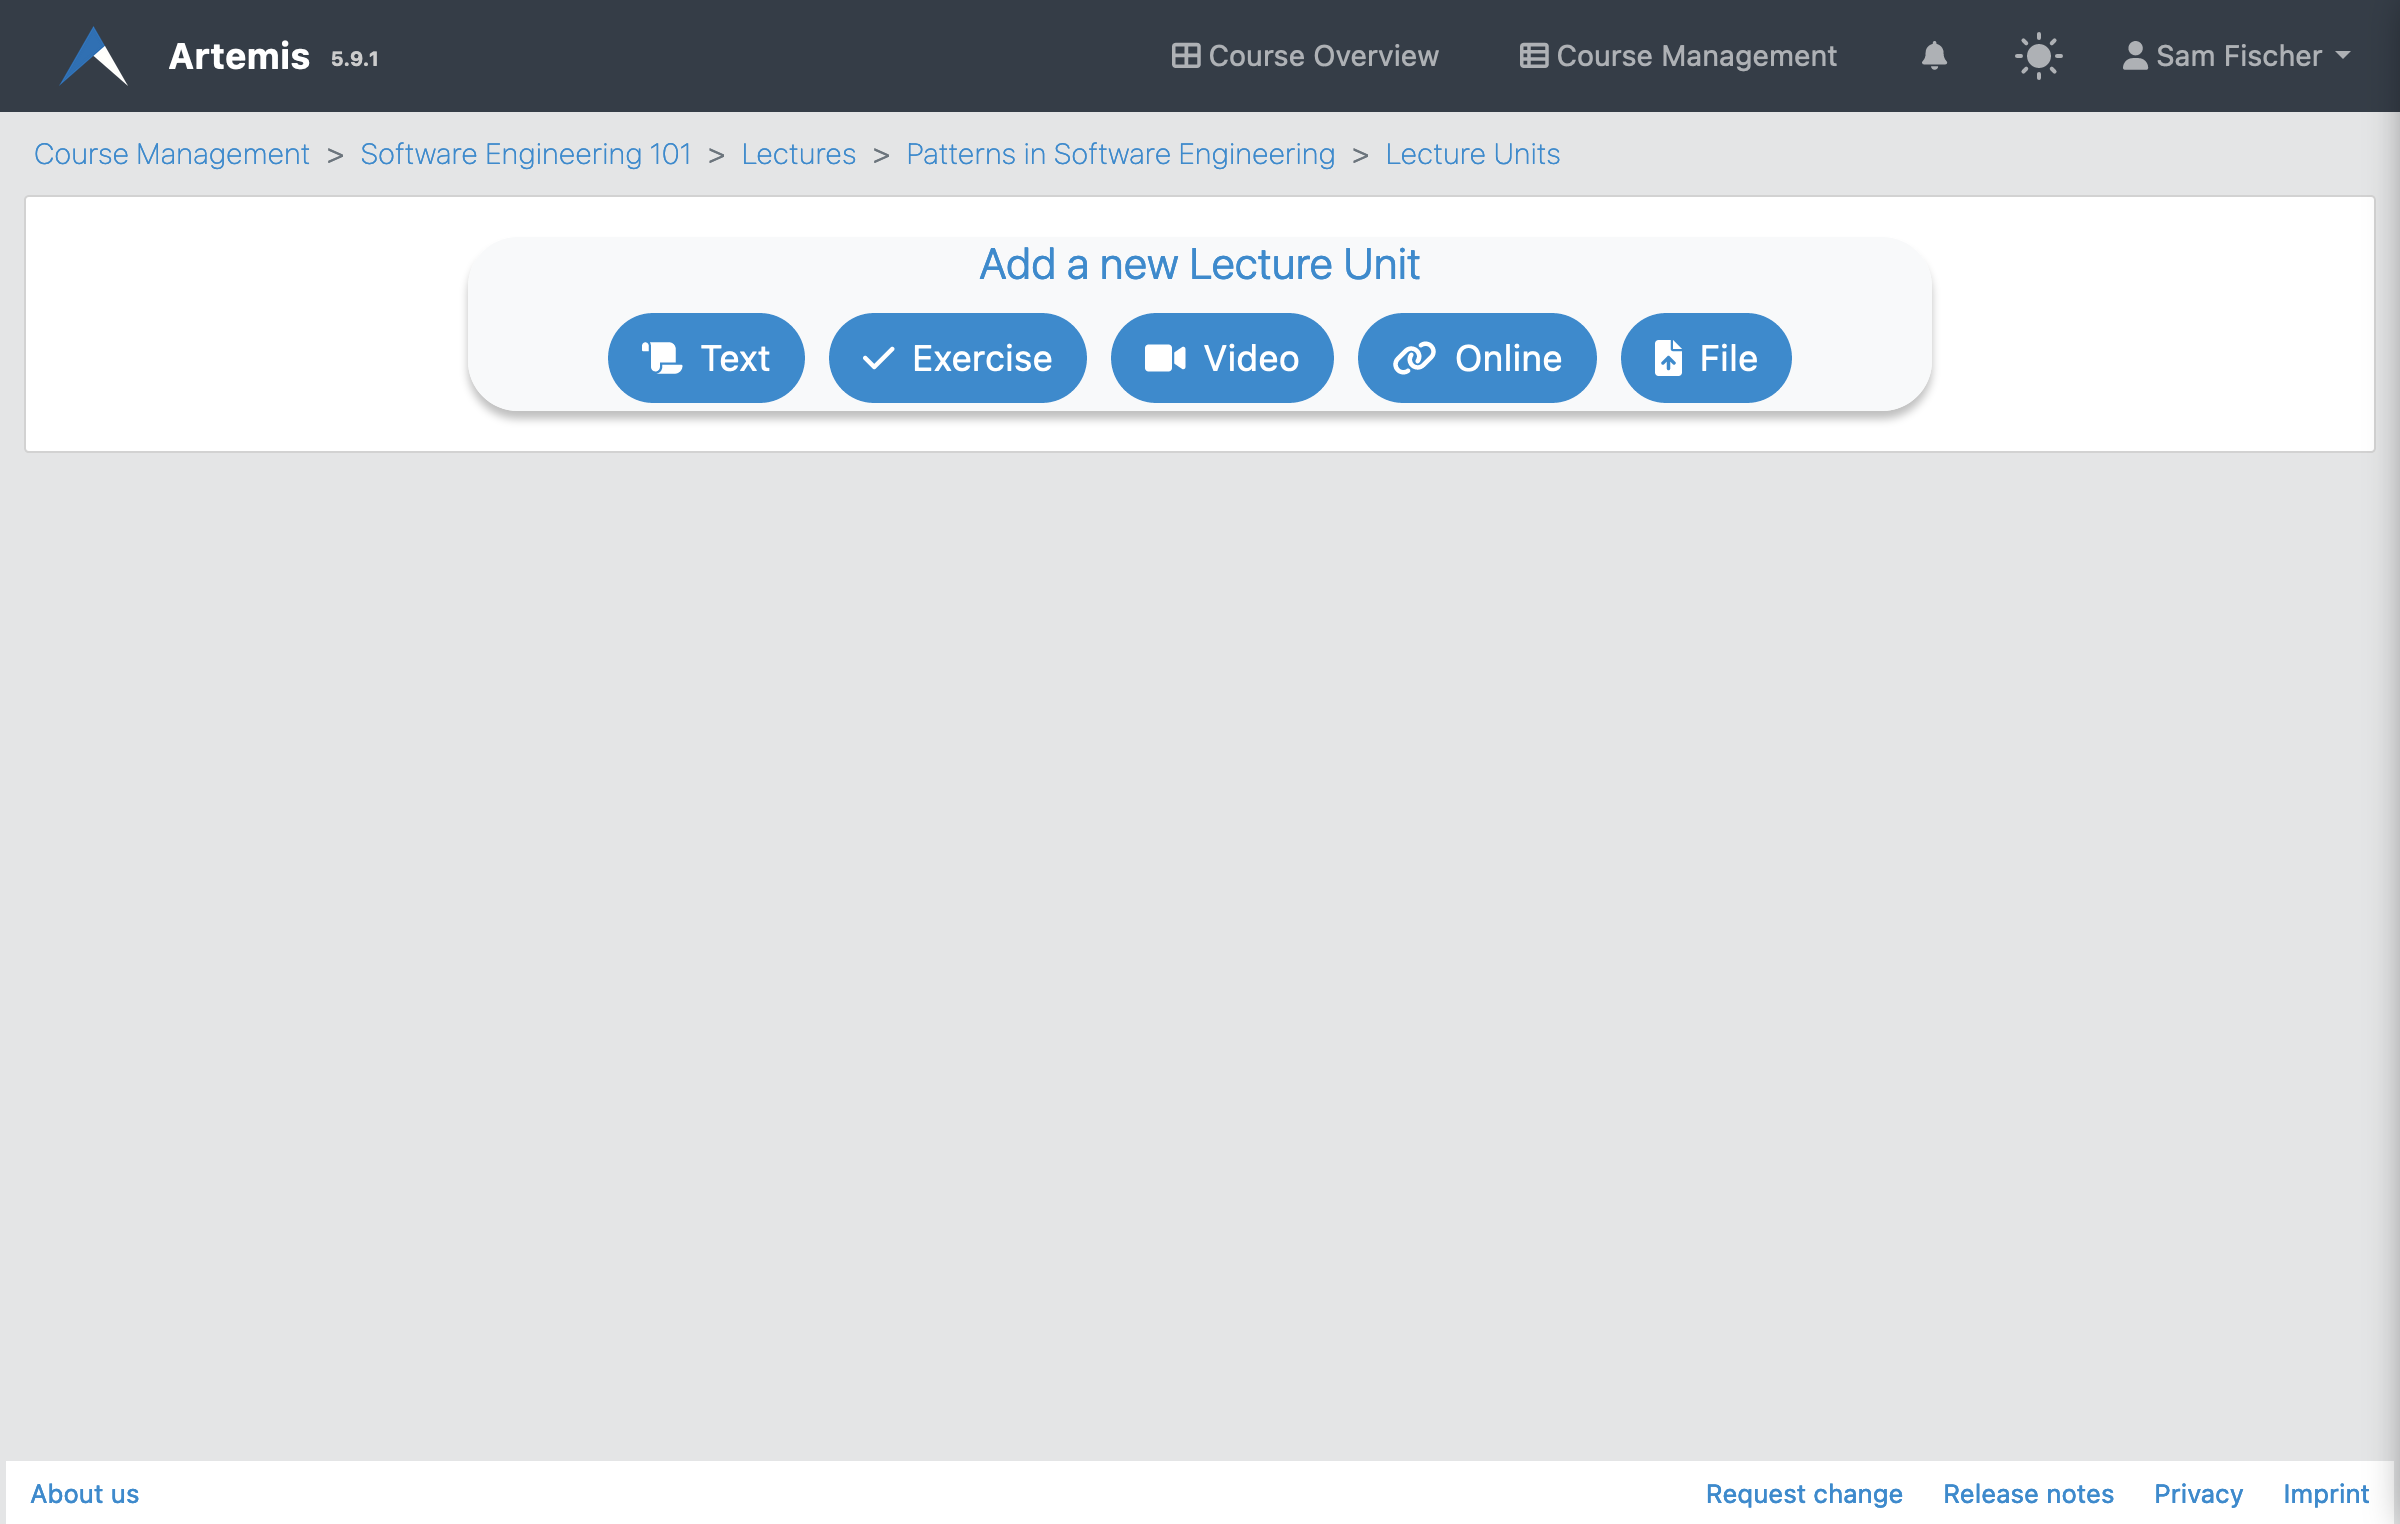Open Course Management in navbar
Image resolution: width=2400 pixels, height=1524 pixels.
pos(1678,56)
